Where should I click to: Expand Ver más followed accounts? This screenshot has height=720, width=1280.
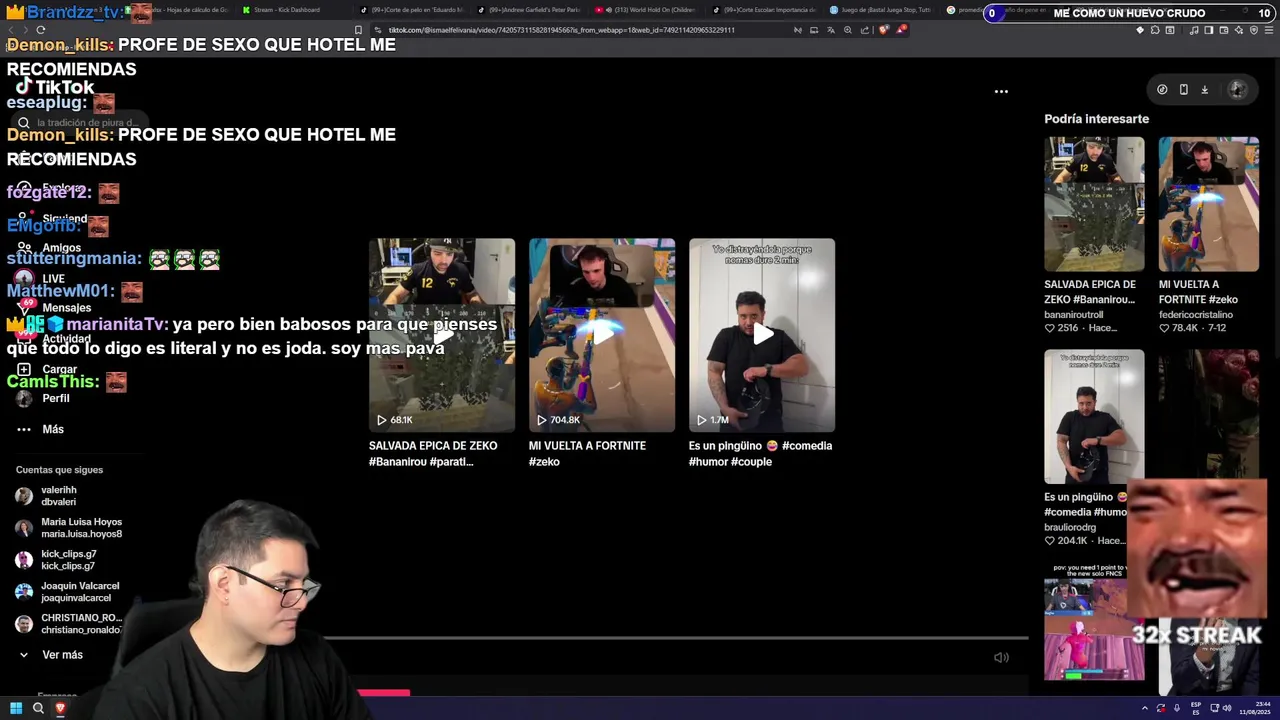point(52,655)
